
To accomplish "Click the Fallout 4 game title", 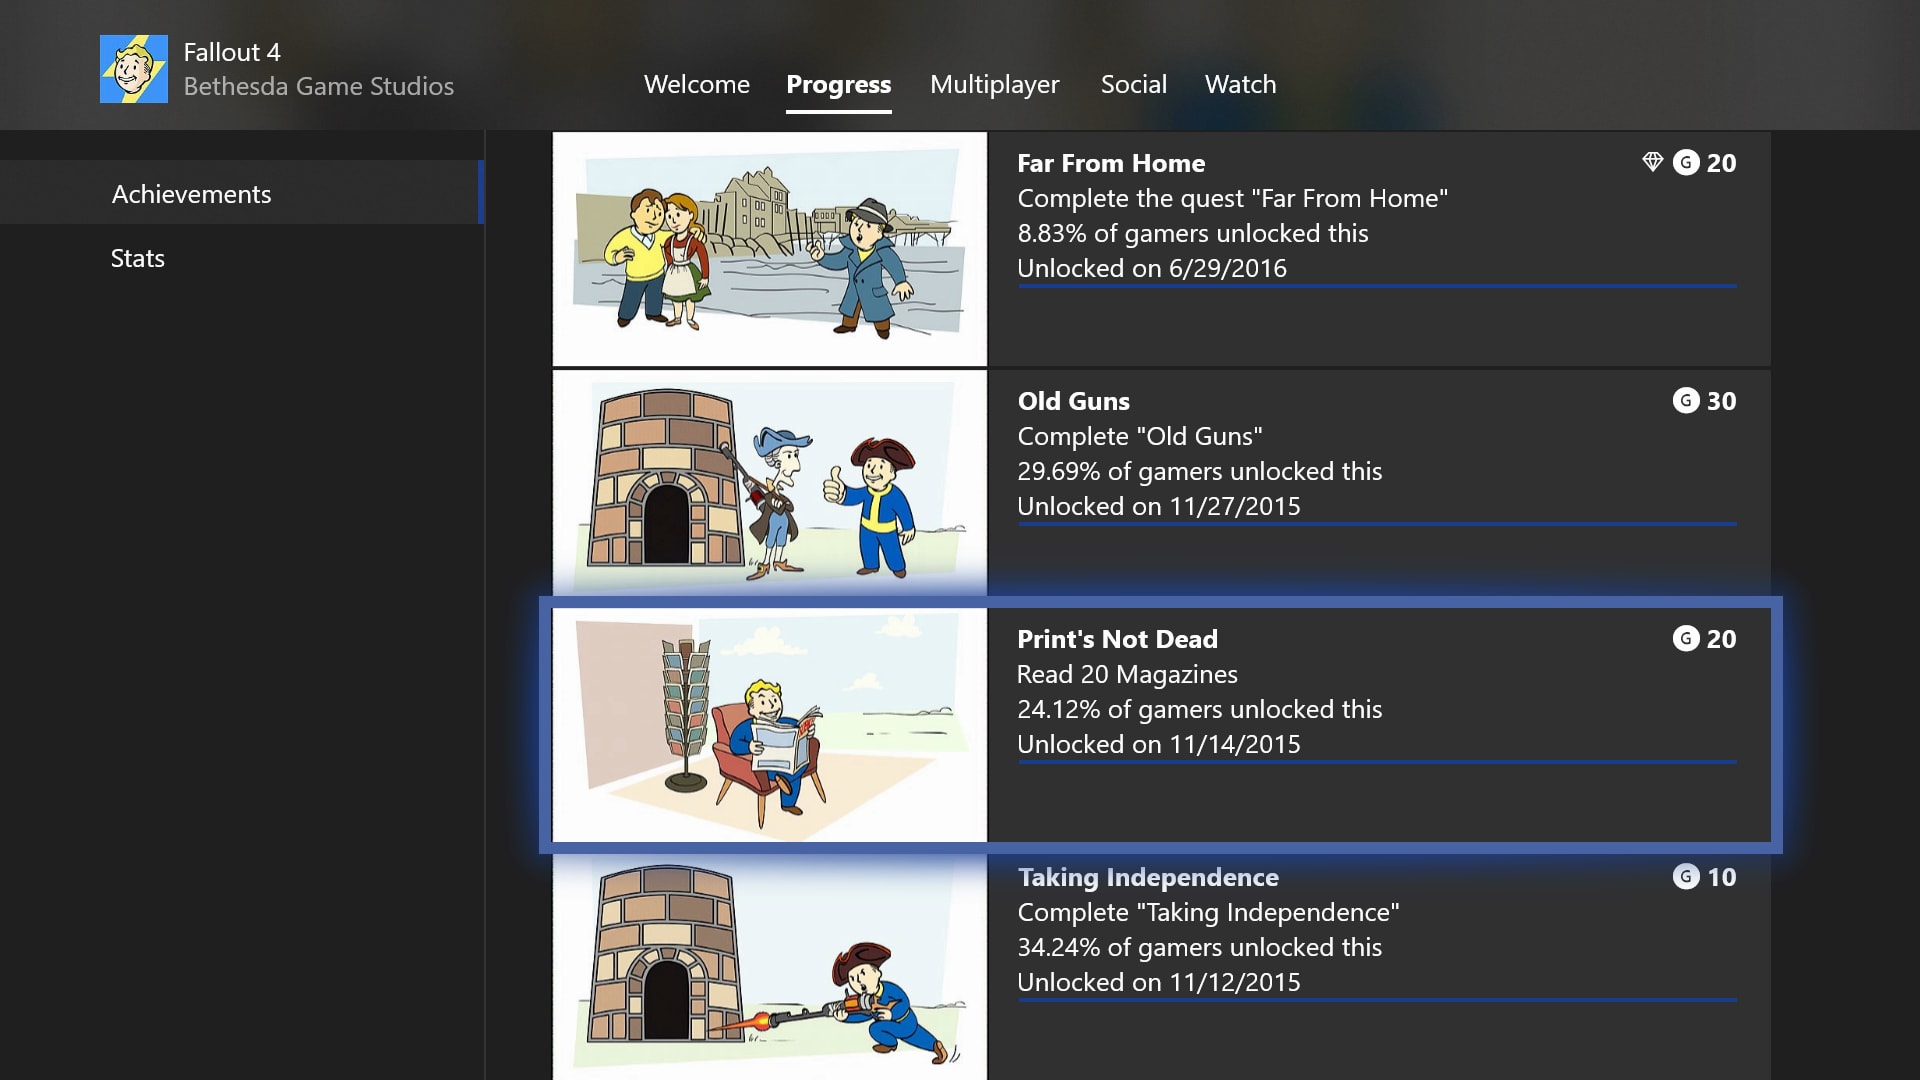I will coord(232,52).
